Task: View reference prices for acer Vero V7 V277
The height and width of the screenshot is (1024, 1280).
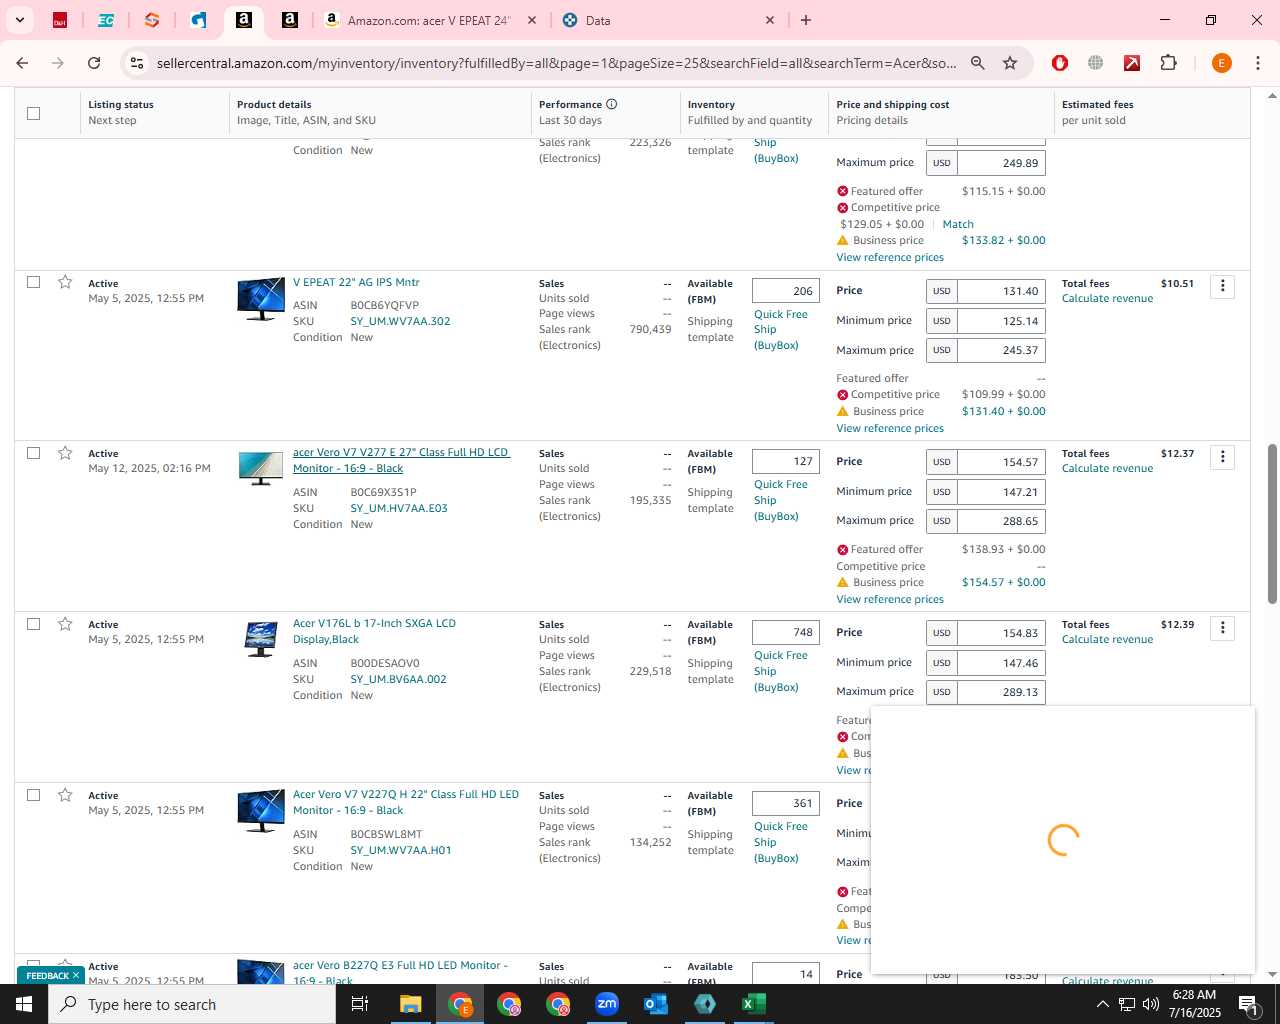Action: [x=890, y=599]
